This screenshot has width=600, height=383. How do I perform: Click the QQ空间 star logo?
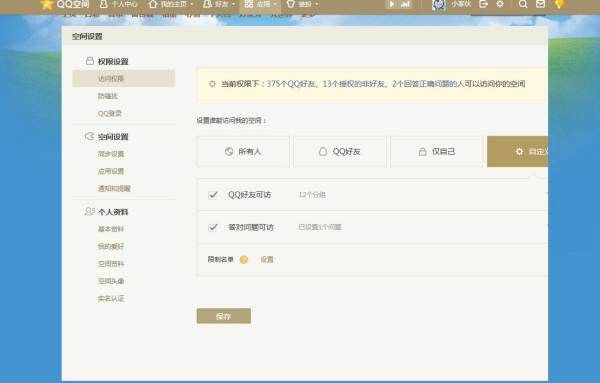(47, 4)
